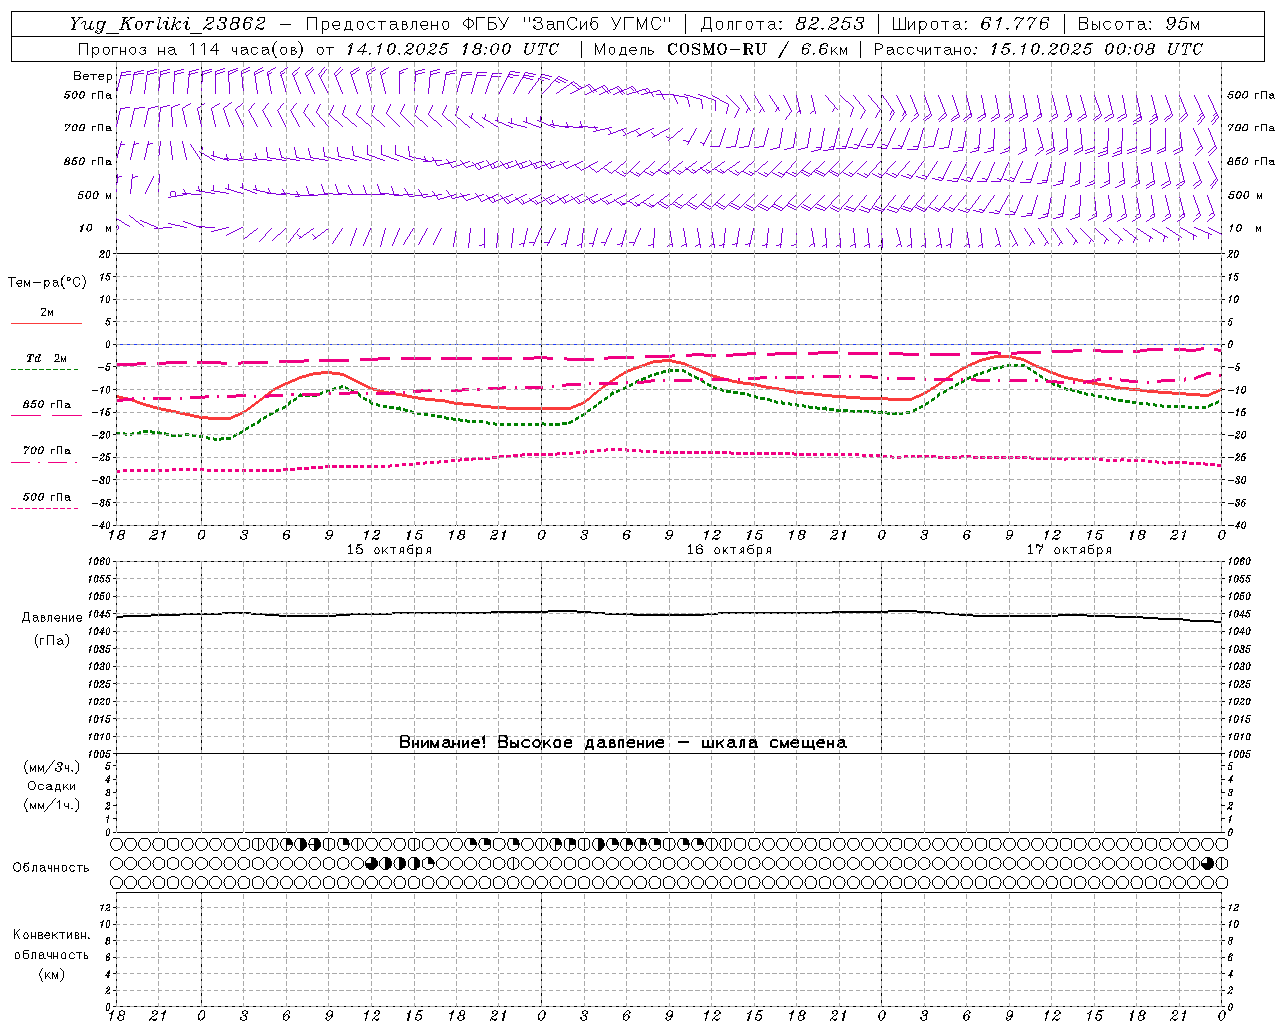The image size is (1280, 1024).
Task: Click the dashed line under the 500 гПа legend
Action: [45, 508]
